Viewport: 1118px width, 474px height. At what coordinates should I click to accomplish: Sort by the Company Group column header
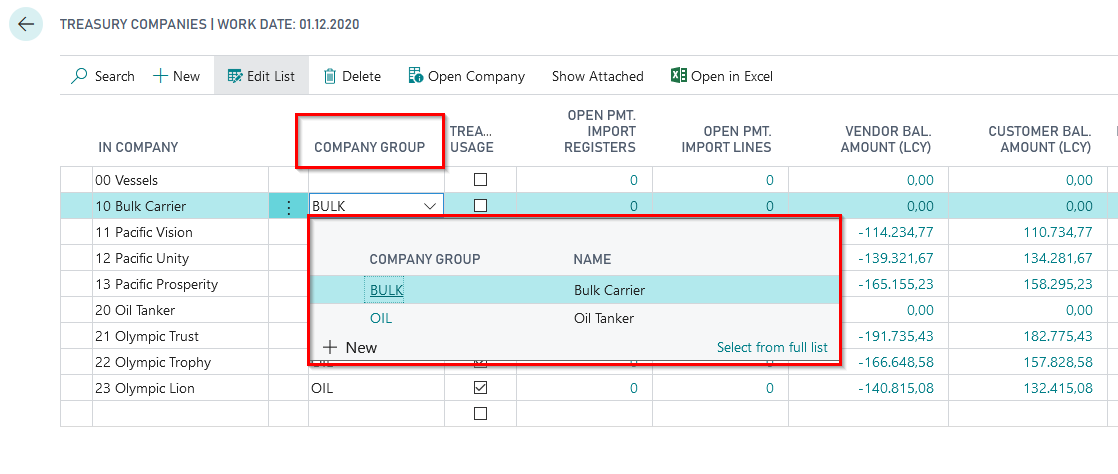[x=370, y=147]
